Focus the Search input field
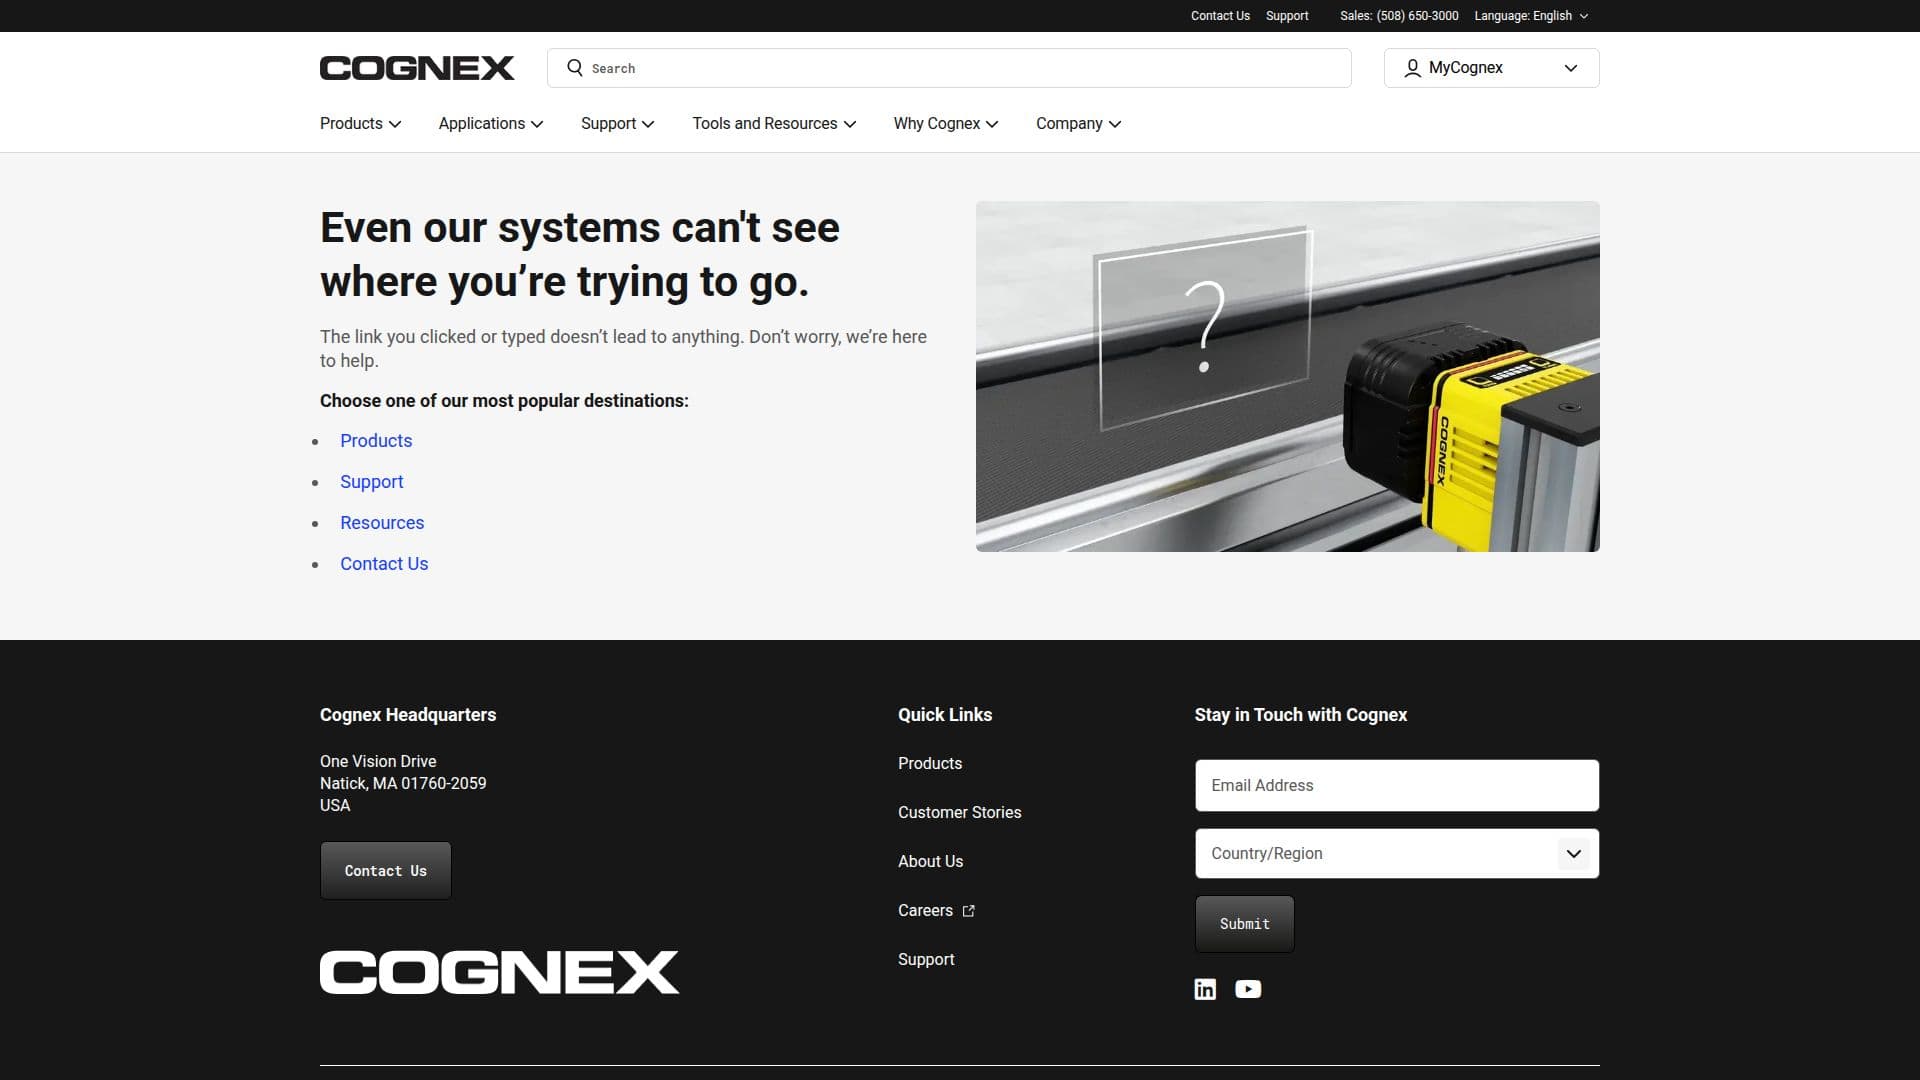The width and height of the screenshot is (1920, 1080). [949, 68]
